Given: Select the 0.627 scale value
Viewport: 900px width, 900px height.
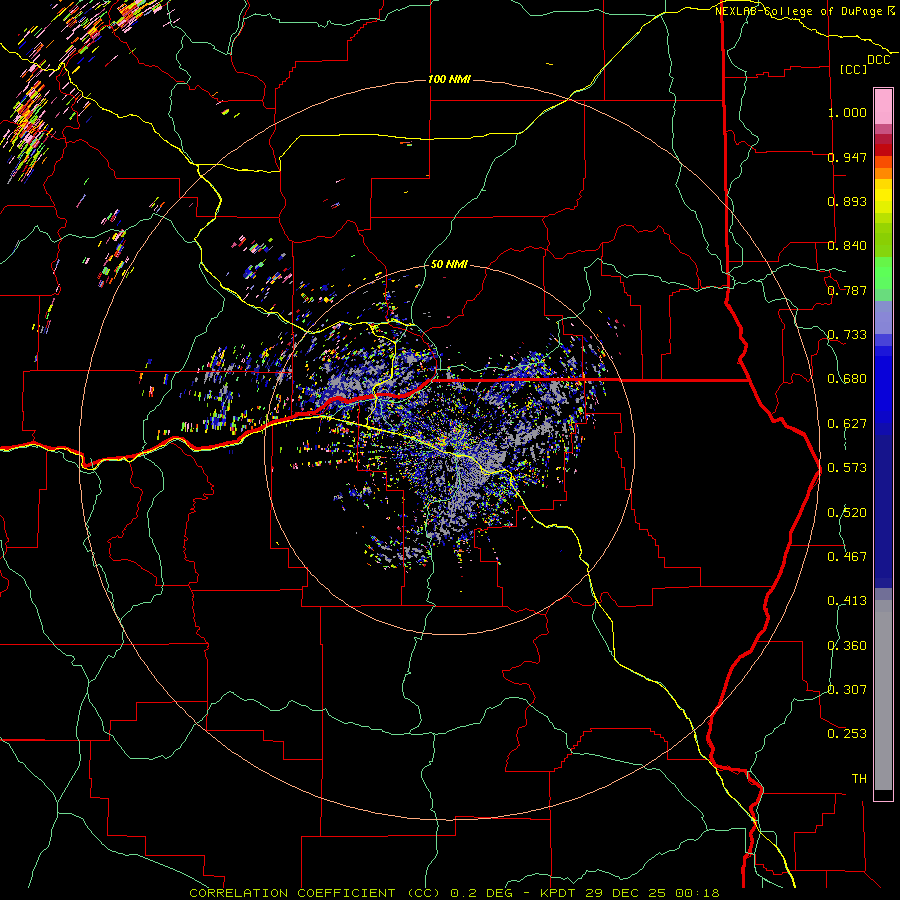Looking at the screenshot, I should [847, 424].
